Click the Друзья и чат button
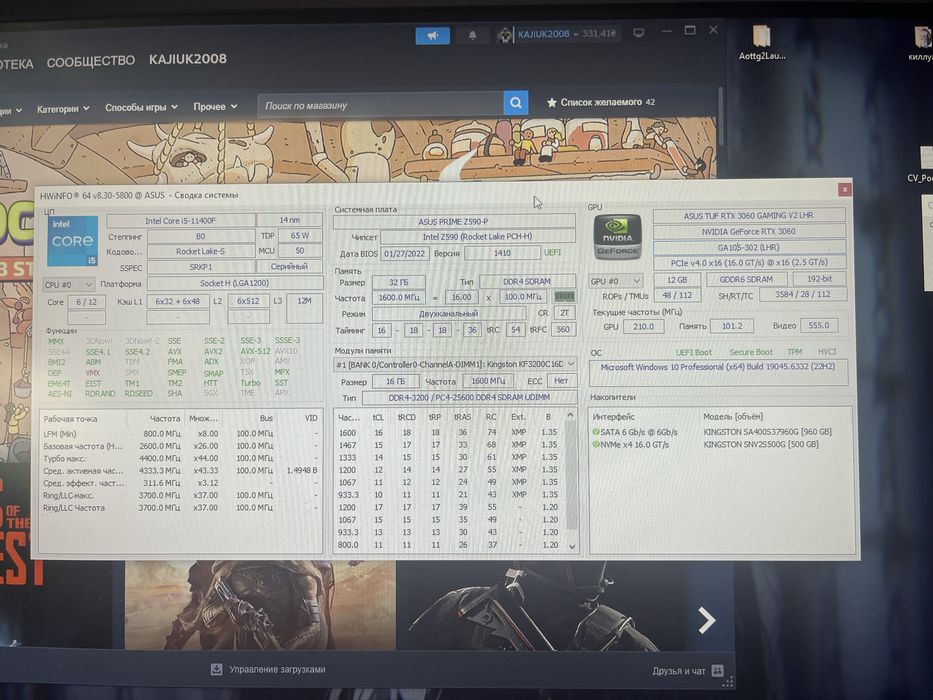933x700 pixels. [678, 671]
